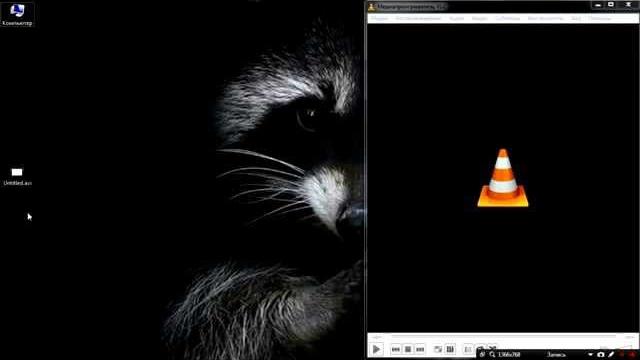The width and height of the screenshot is (640, 360).
Task: Click the camera screenshot icon on recorder bar
Action: tap(600, 355)
